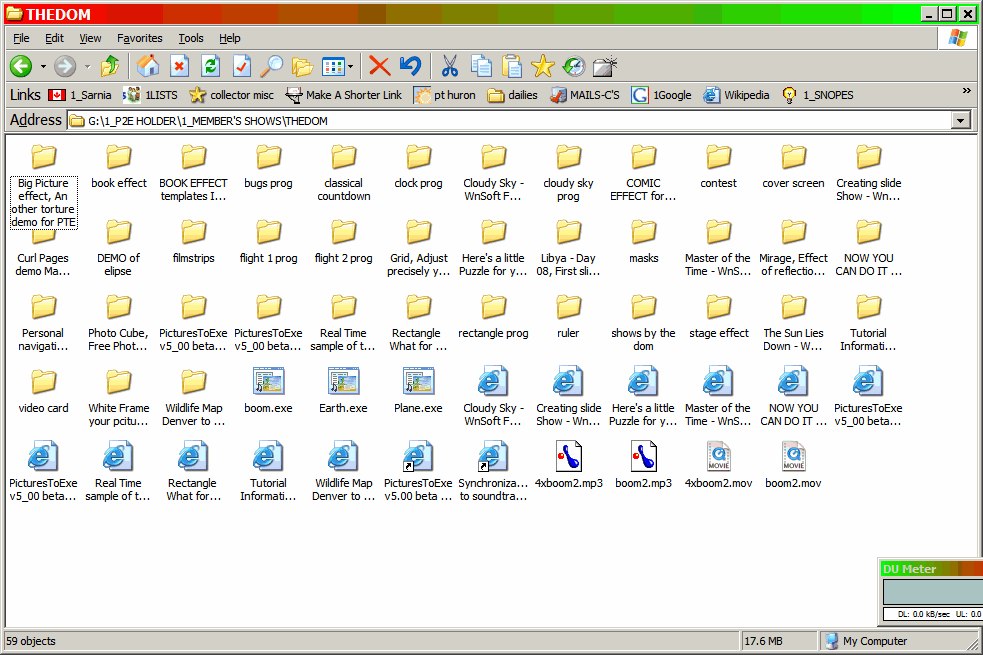Open the Wikipedia link in Links bar

736,95
